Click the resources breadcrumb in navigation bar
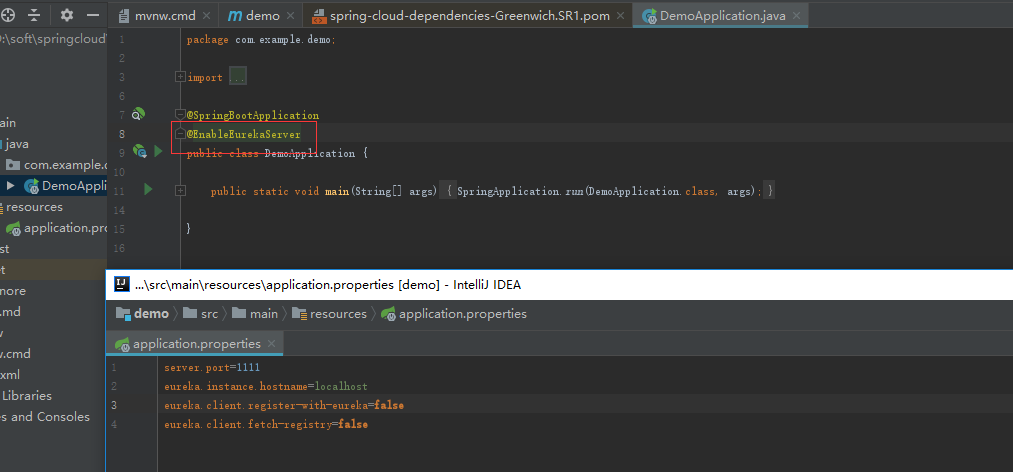 coord(337,314)
